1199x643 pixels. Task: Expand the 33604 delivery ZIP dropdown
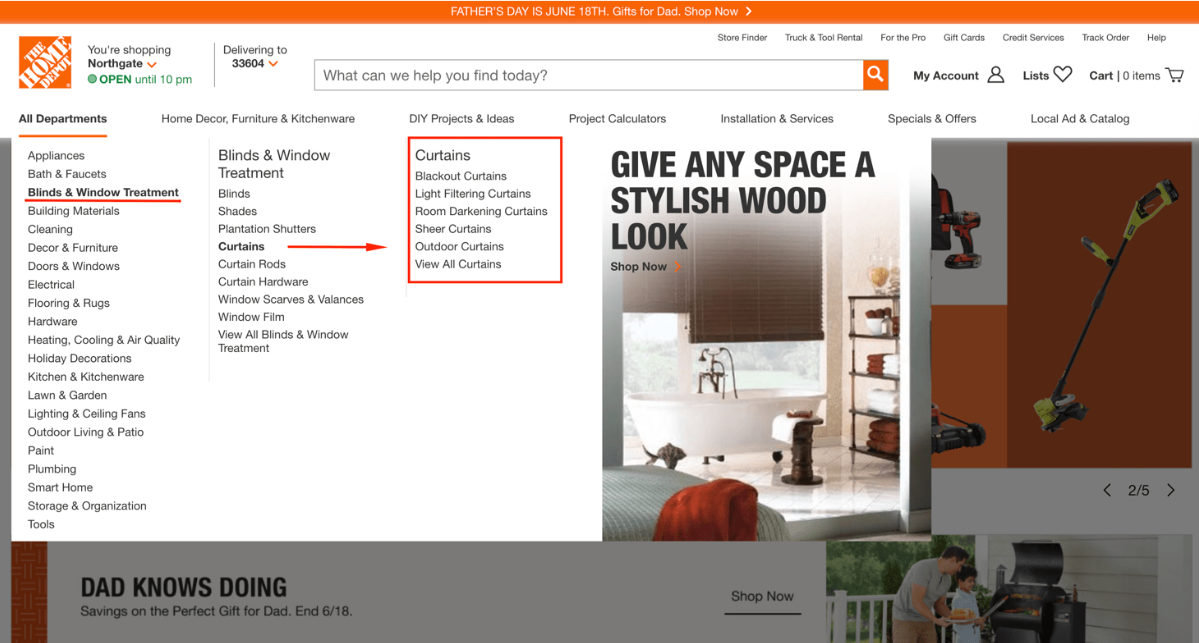(273, 64)
